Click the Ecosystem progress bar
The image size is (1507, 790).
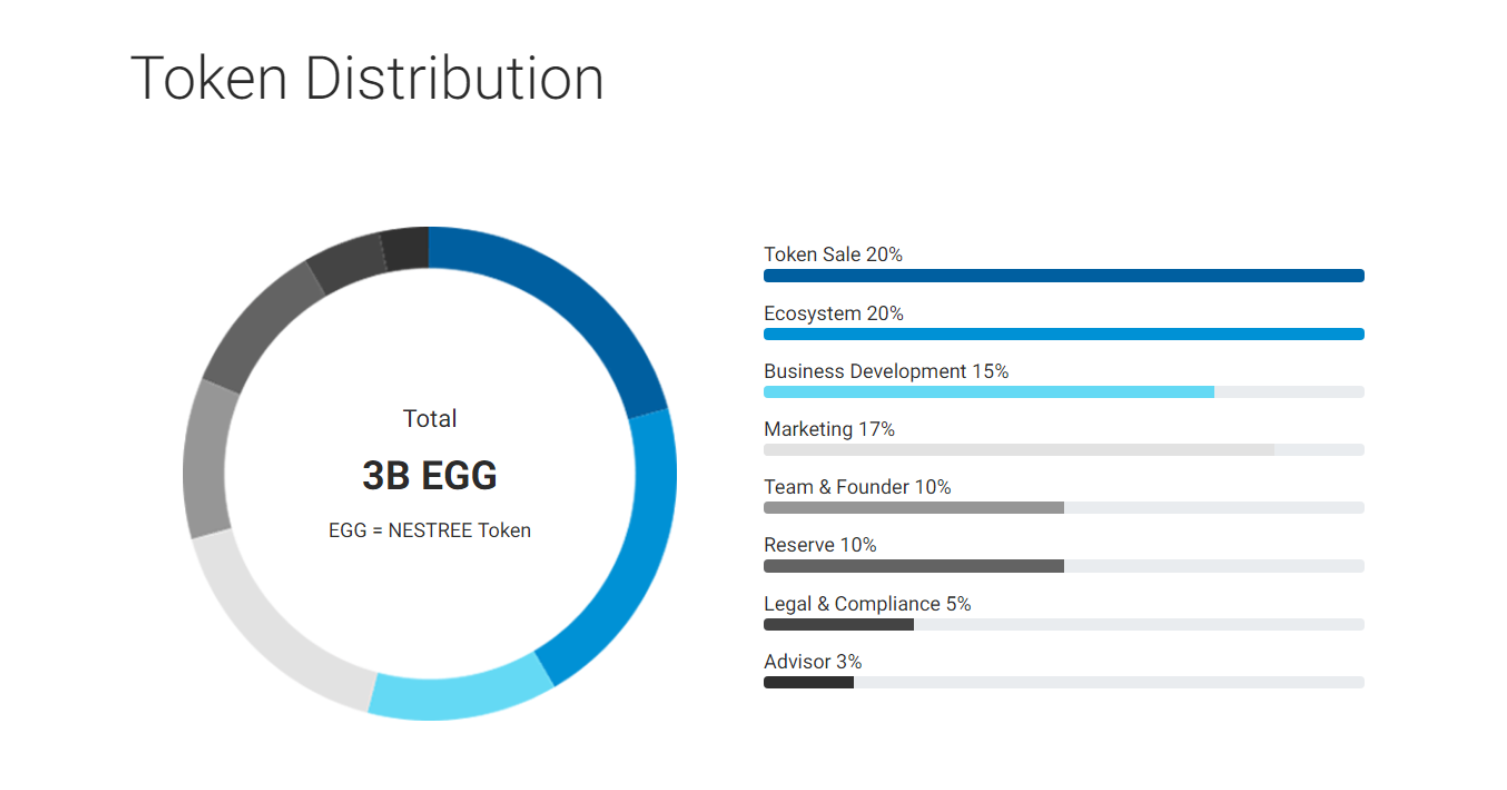[1063, 334]
